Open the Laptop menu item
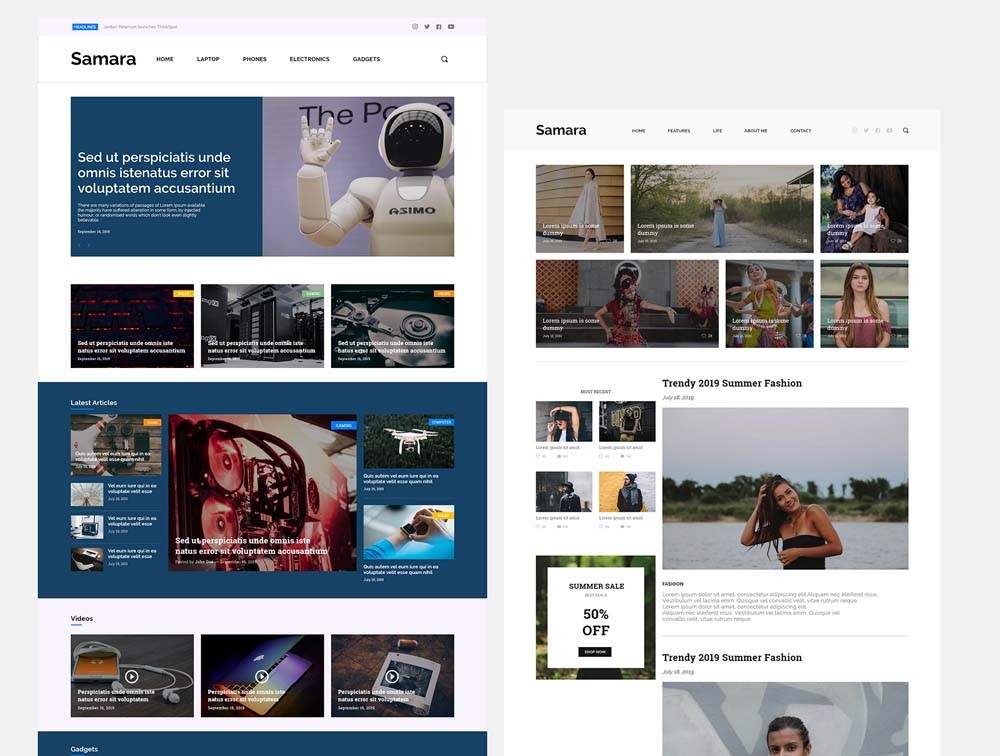The height and width of the screenshot is (756, 1000). (208, 59)
